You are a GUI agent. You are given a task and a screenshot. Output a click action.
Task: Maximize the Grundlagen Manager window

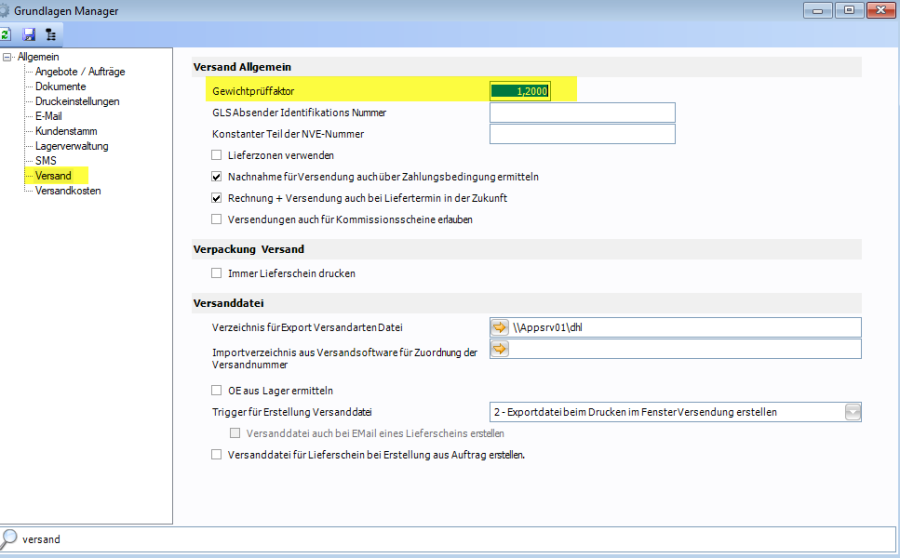click(849, 10)
